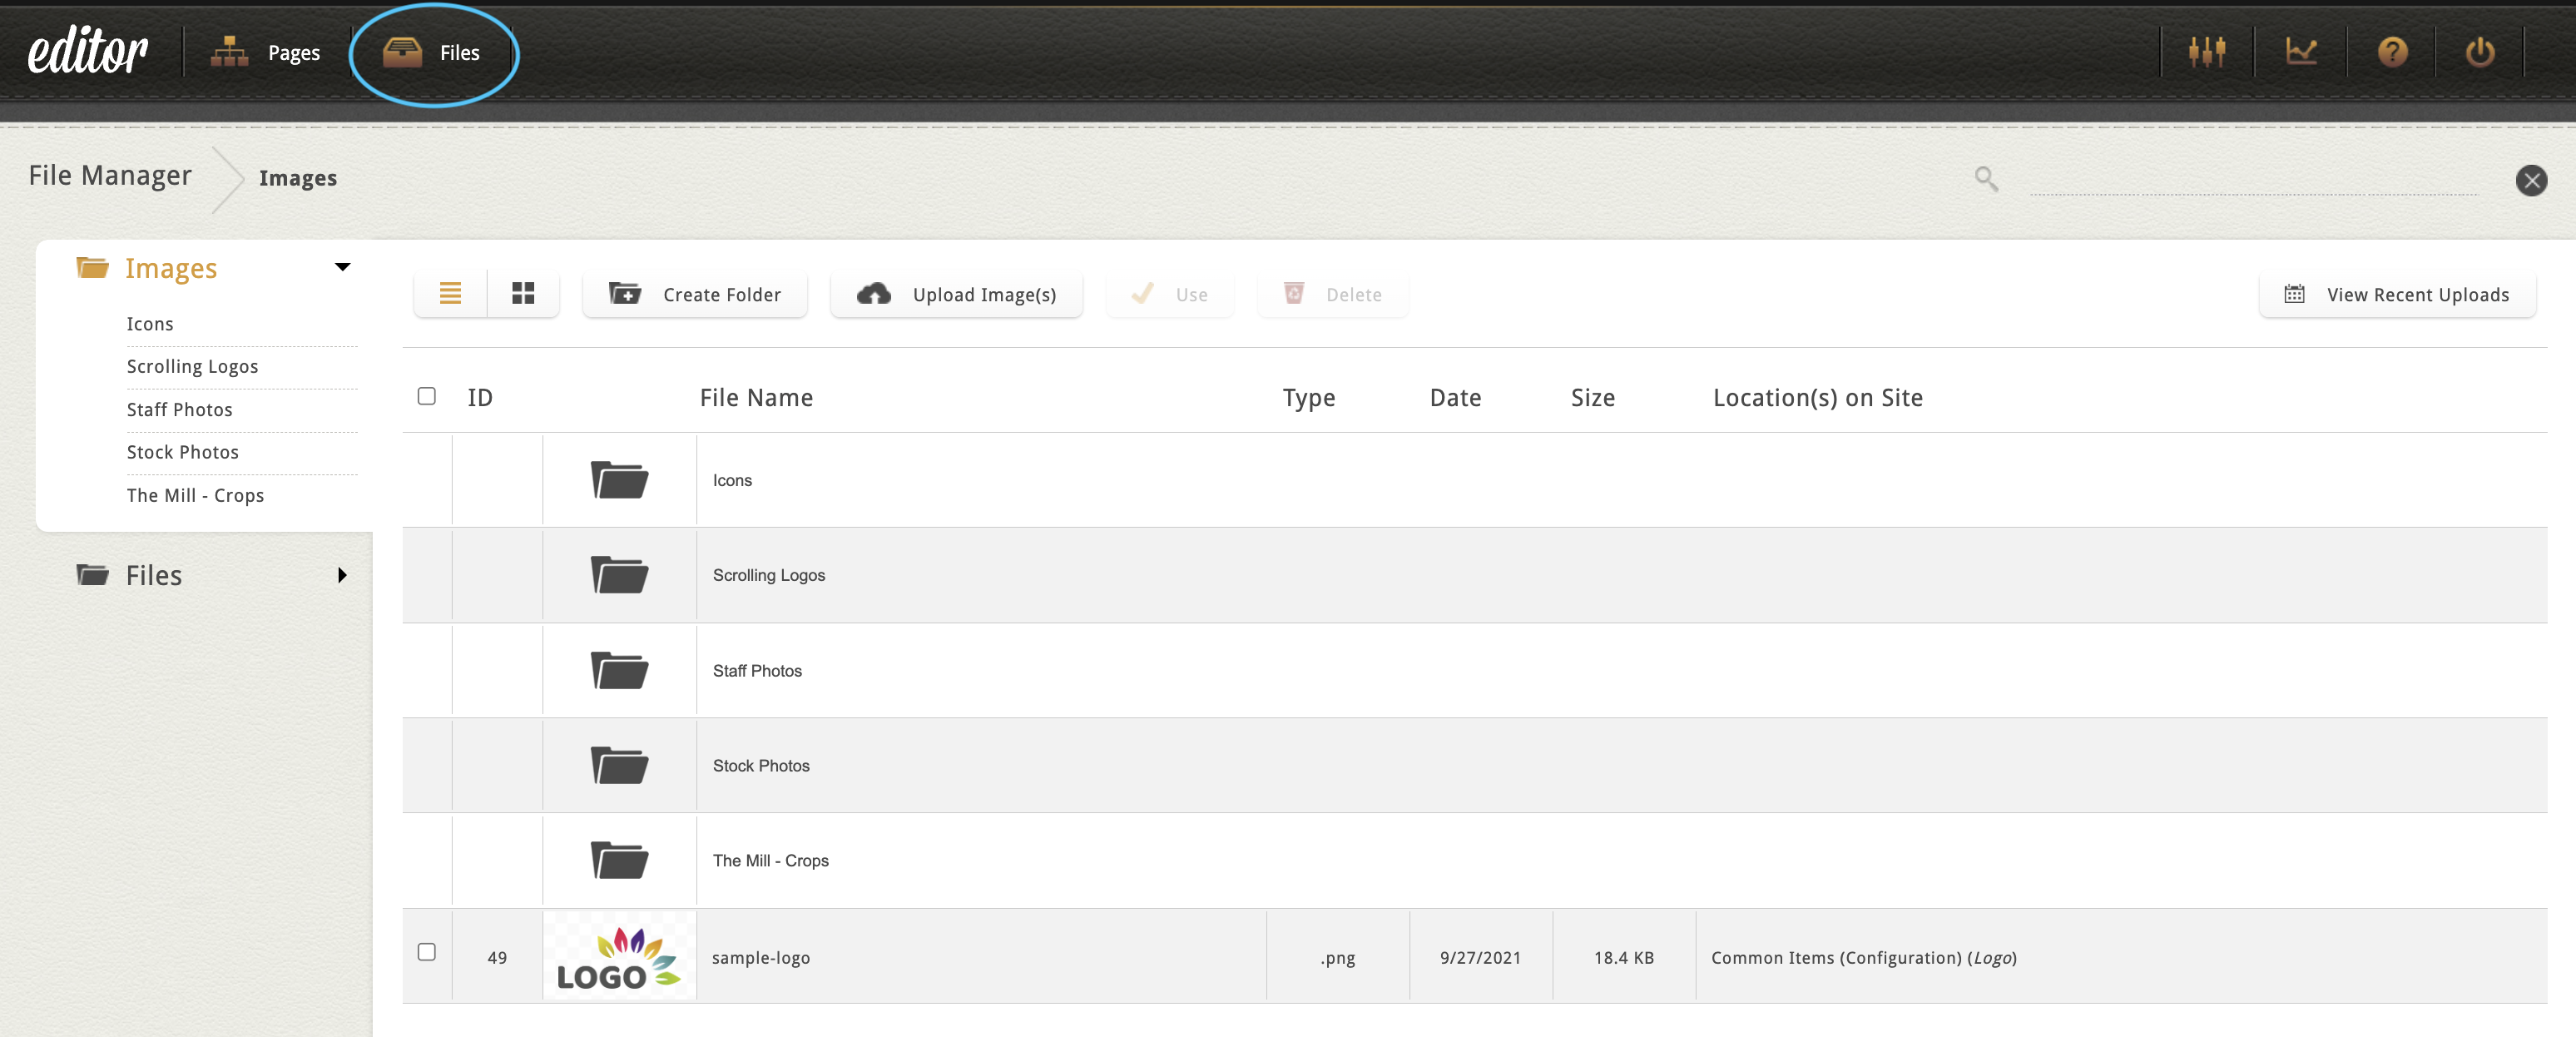Image resolution: width=2576 pixels, height=1037 pixels.
Task: Click the Upload Image(s) button
Action: pyautogui.click(x=956, y=295)
